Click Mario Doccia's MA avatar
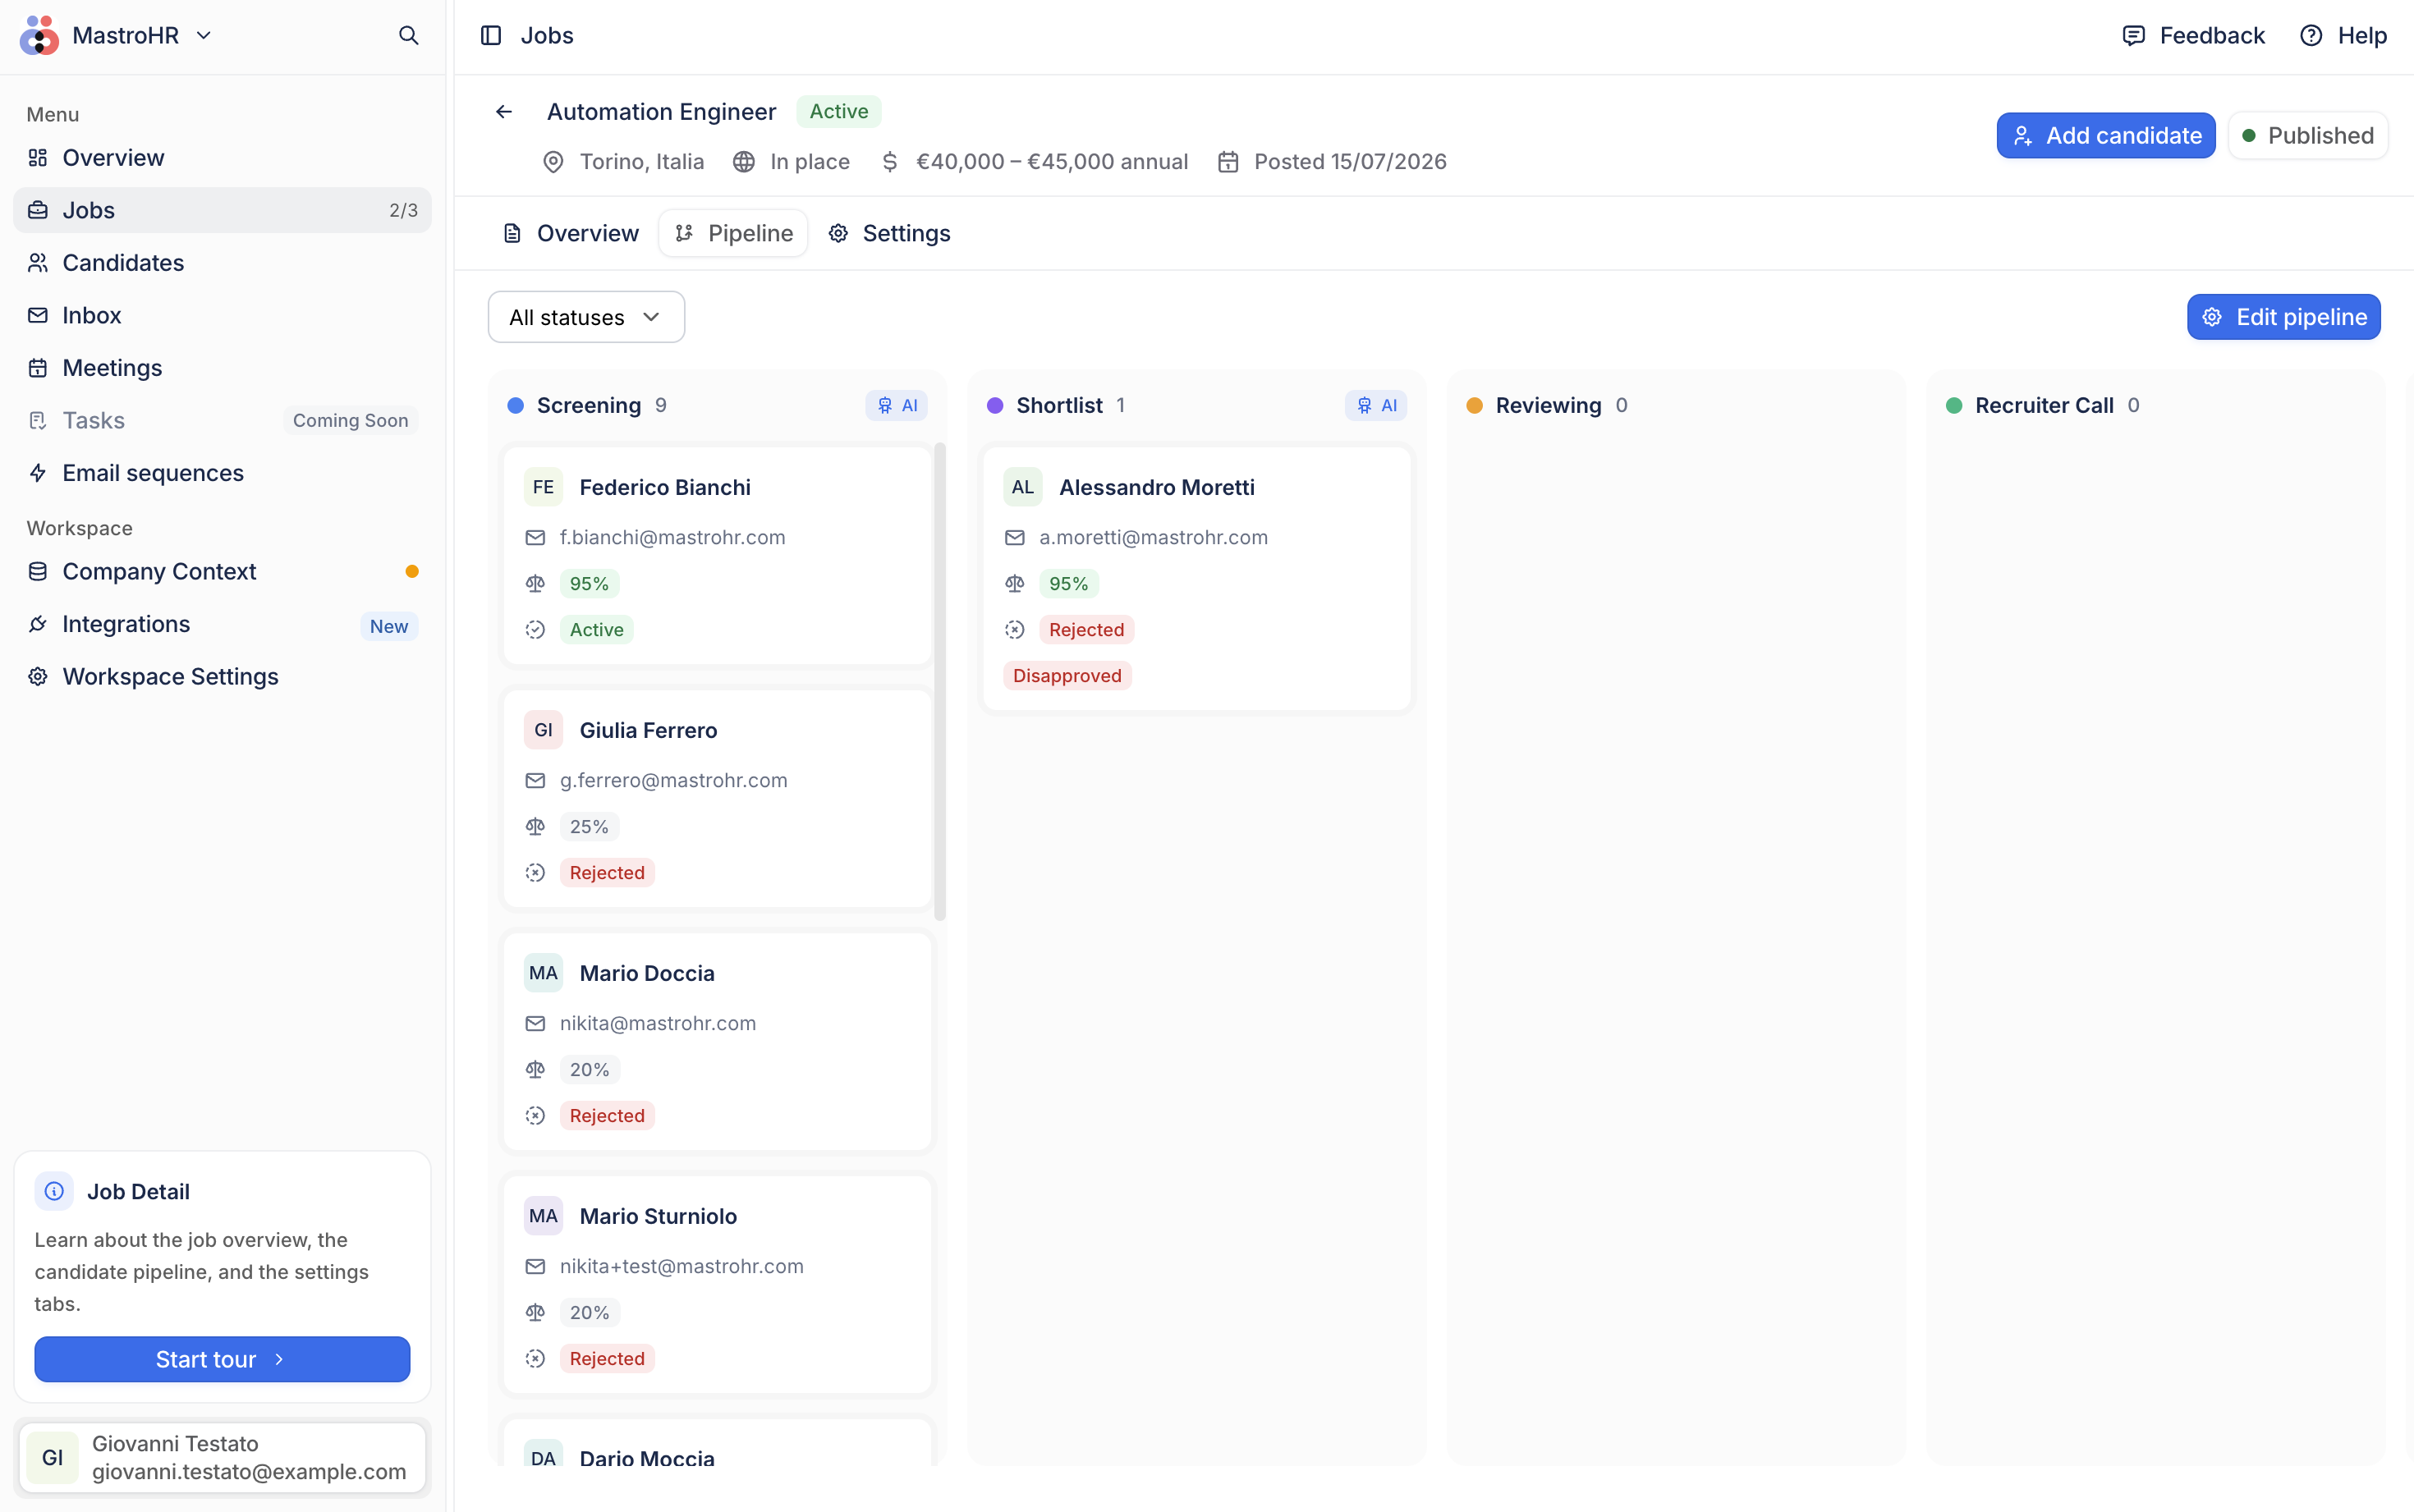 click(x=543, y=973)
